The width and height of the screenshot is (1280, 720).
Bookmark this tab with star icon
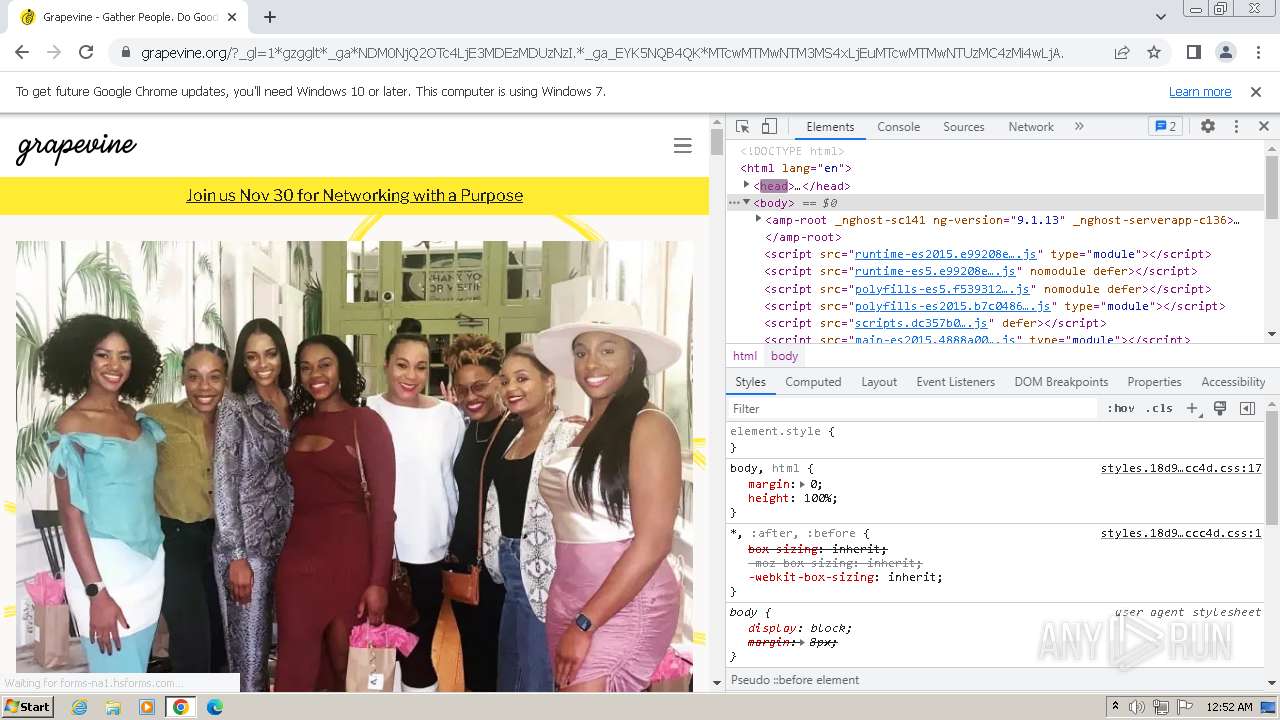1154,52
